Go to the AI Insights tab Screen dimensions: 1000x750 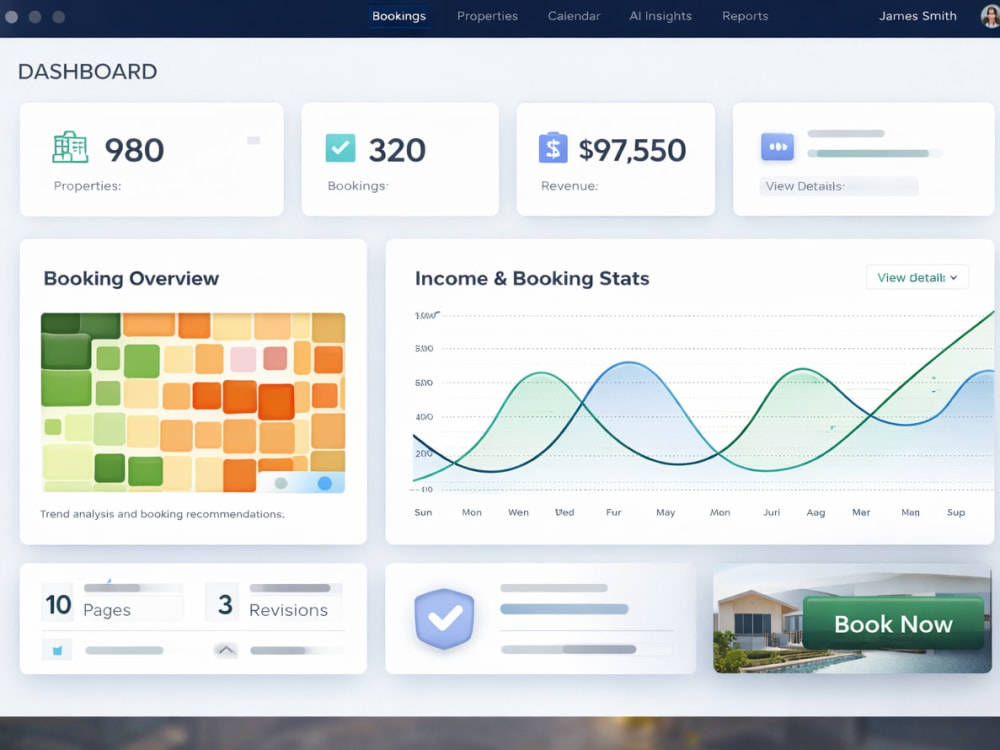pyautogui.click(x=660, y=16)
